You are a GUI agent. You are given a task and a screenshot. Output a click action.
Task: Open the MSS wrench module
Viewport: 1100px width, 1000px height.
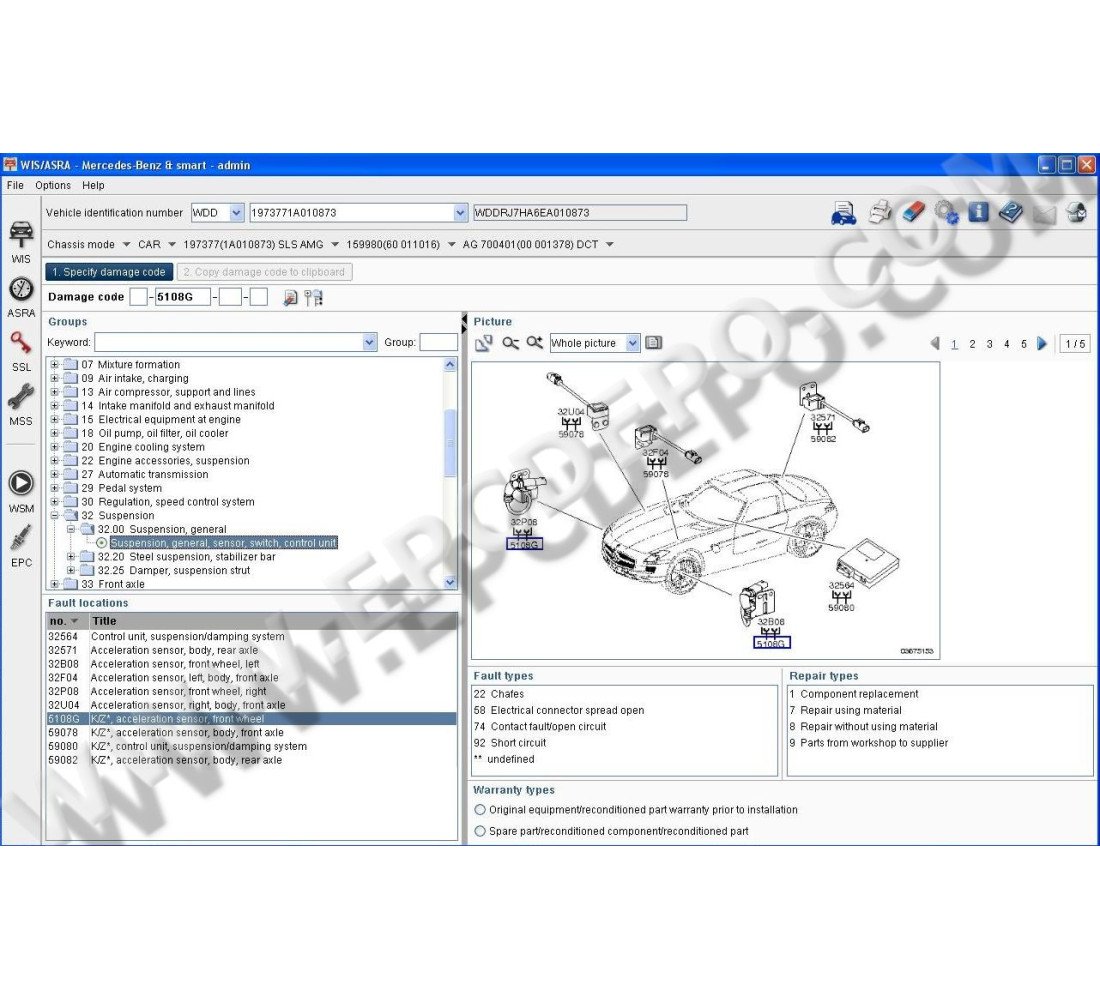[21, 405]
